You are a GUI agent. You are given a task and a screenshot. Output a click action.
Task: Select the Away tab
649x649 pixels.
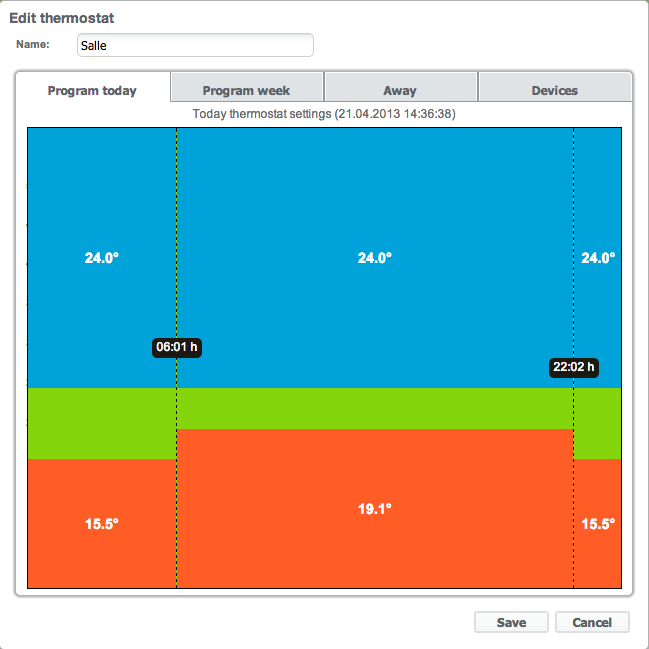pyautogui.click(x=400, y=90)
